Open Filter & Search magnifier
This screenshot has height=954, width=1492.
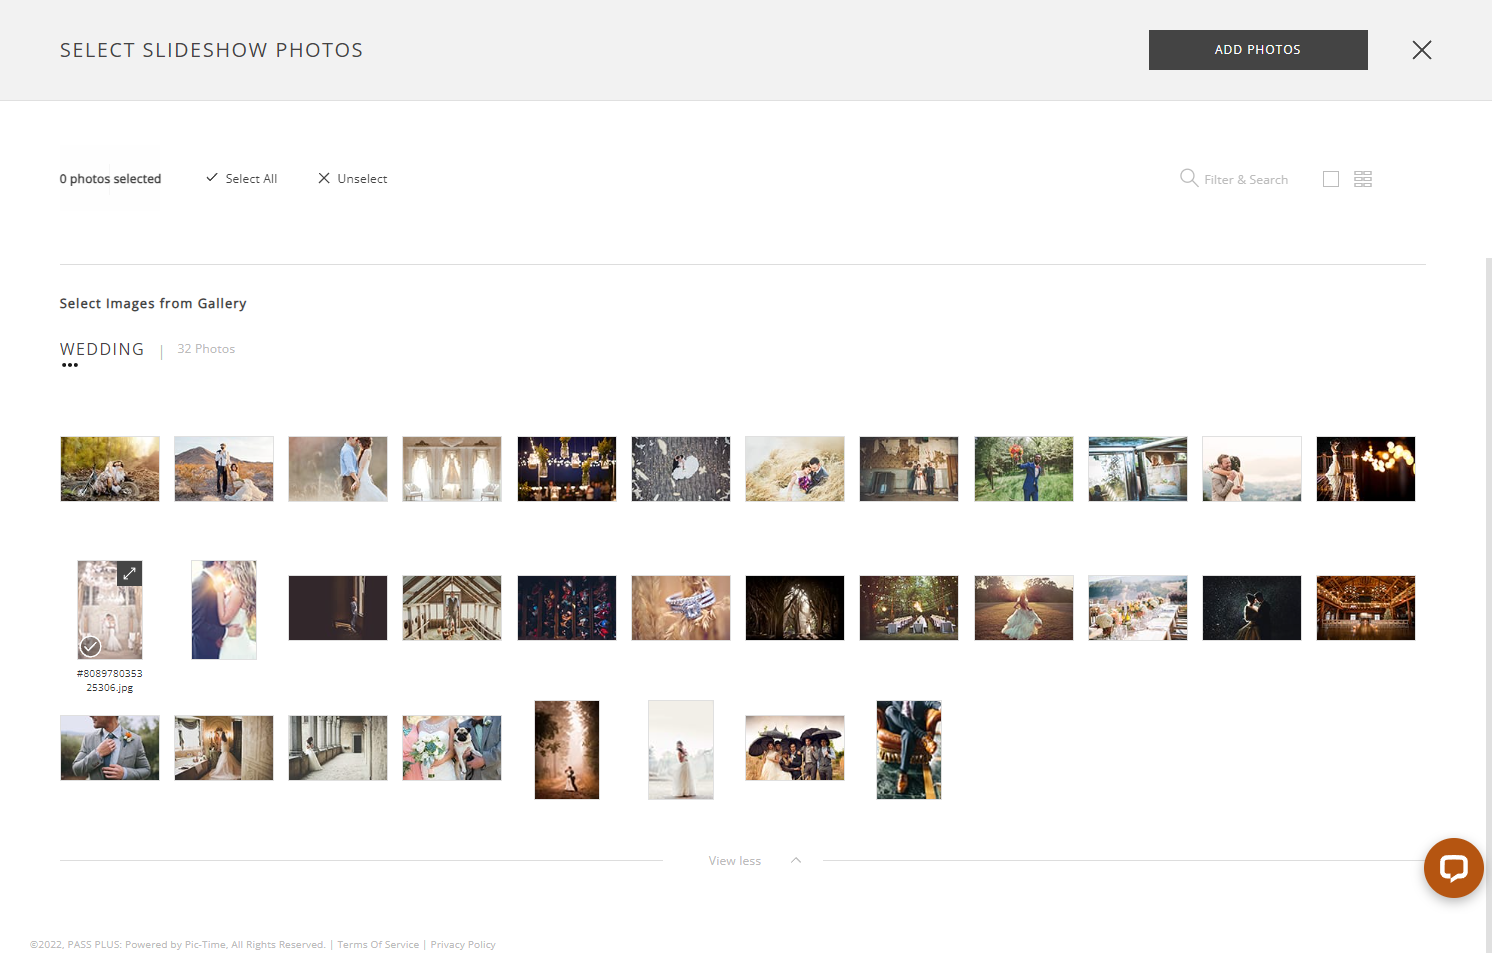tap(1189, 178)
